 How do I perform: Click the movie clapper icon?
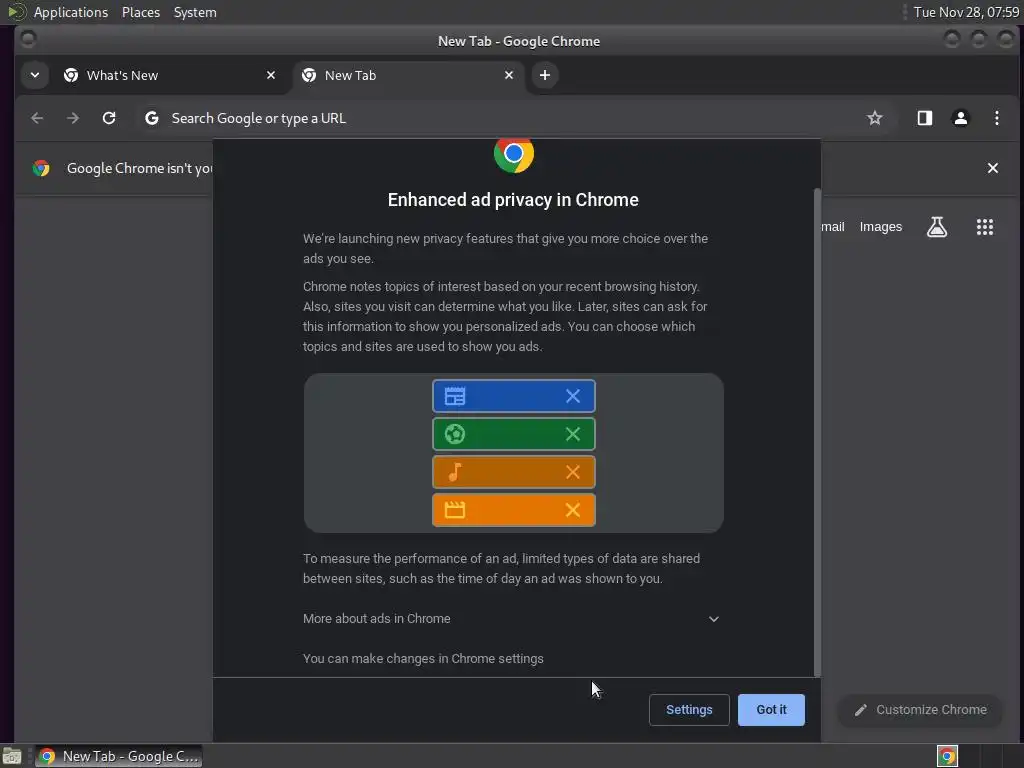tap(455, 509)
